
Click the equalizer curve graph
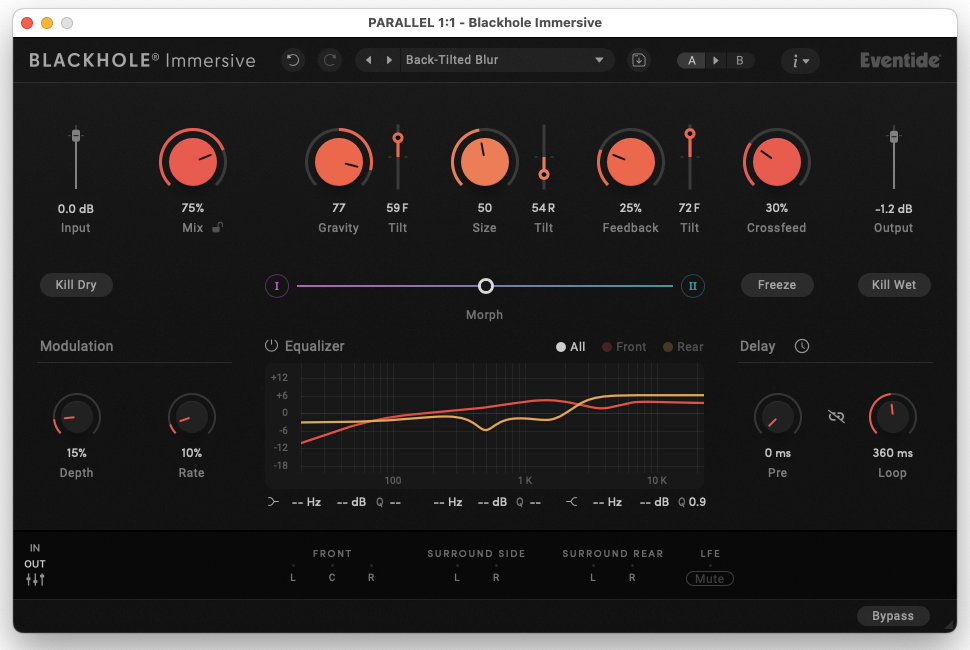(485, 426)
